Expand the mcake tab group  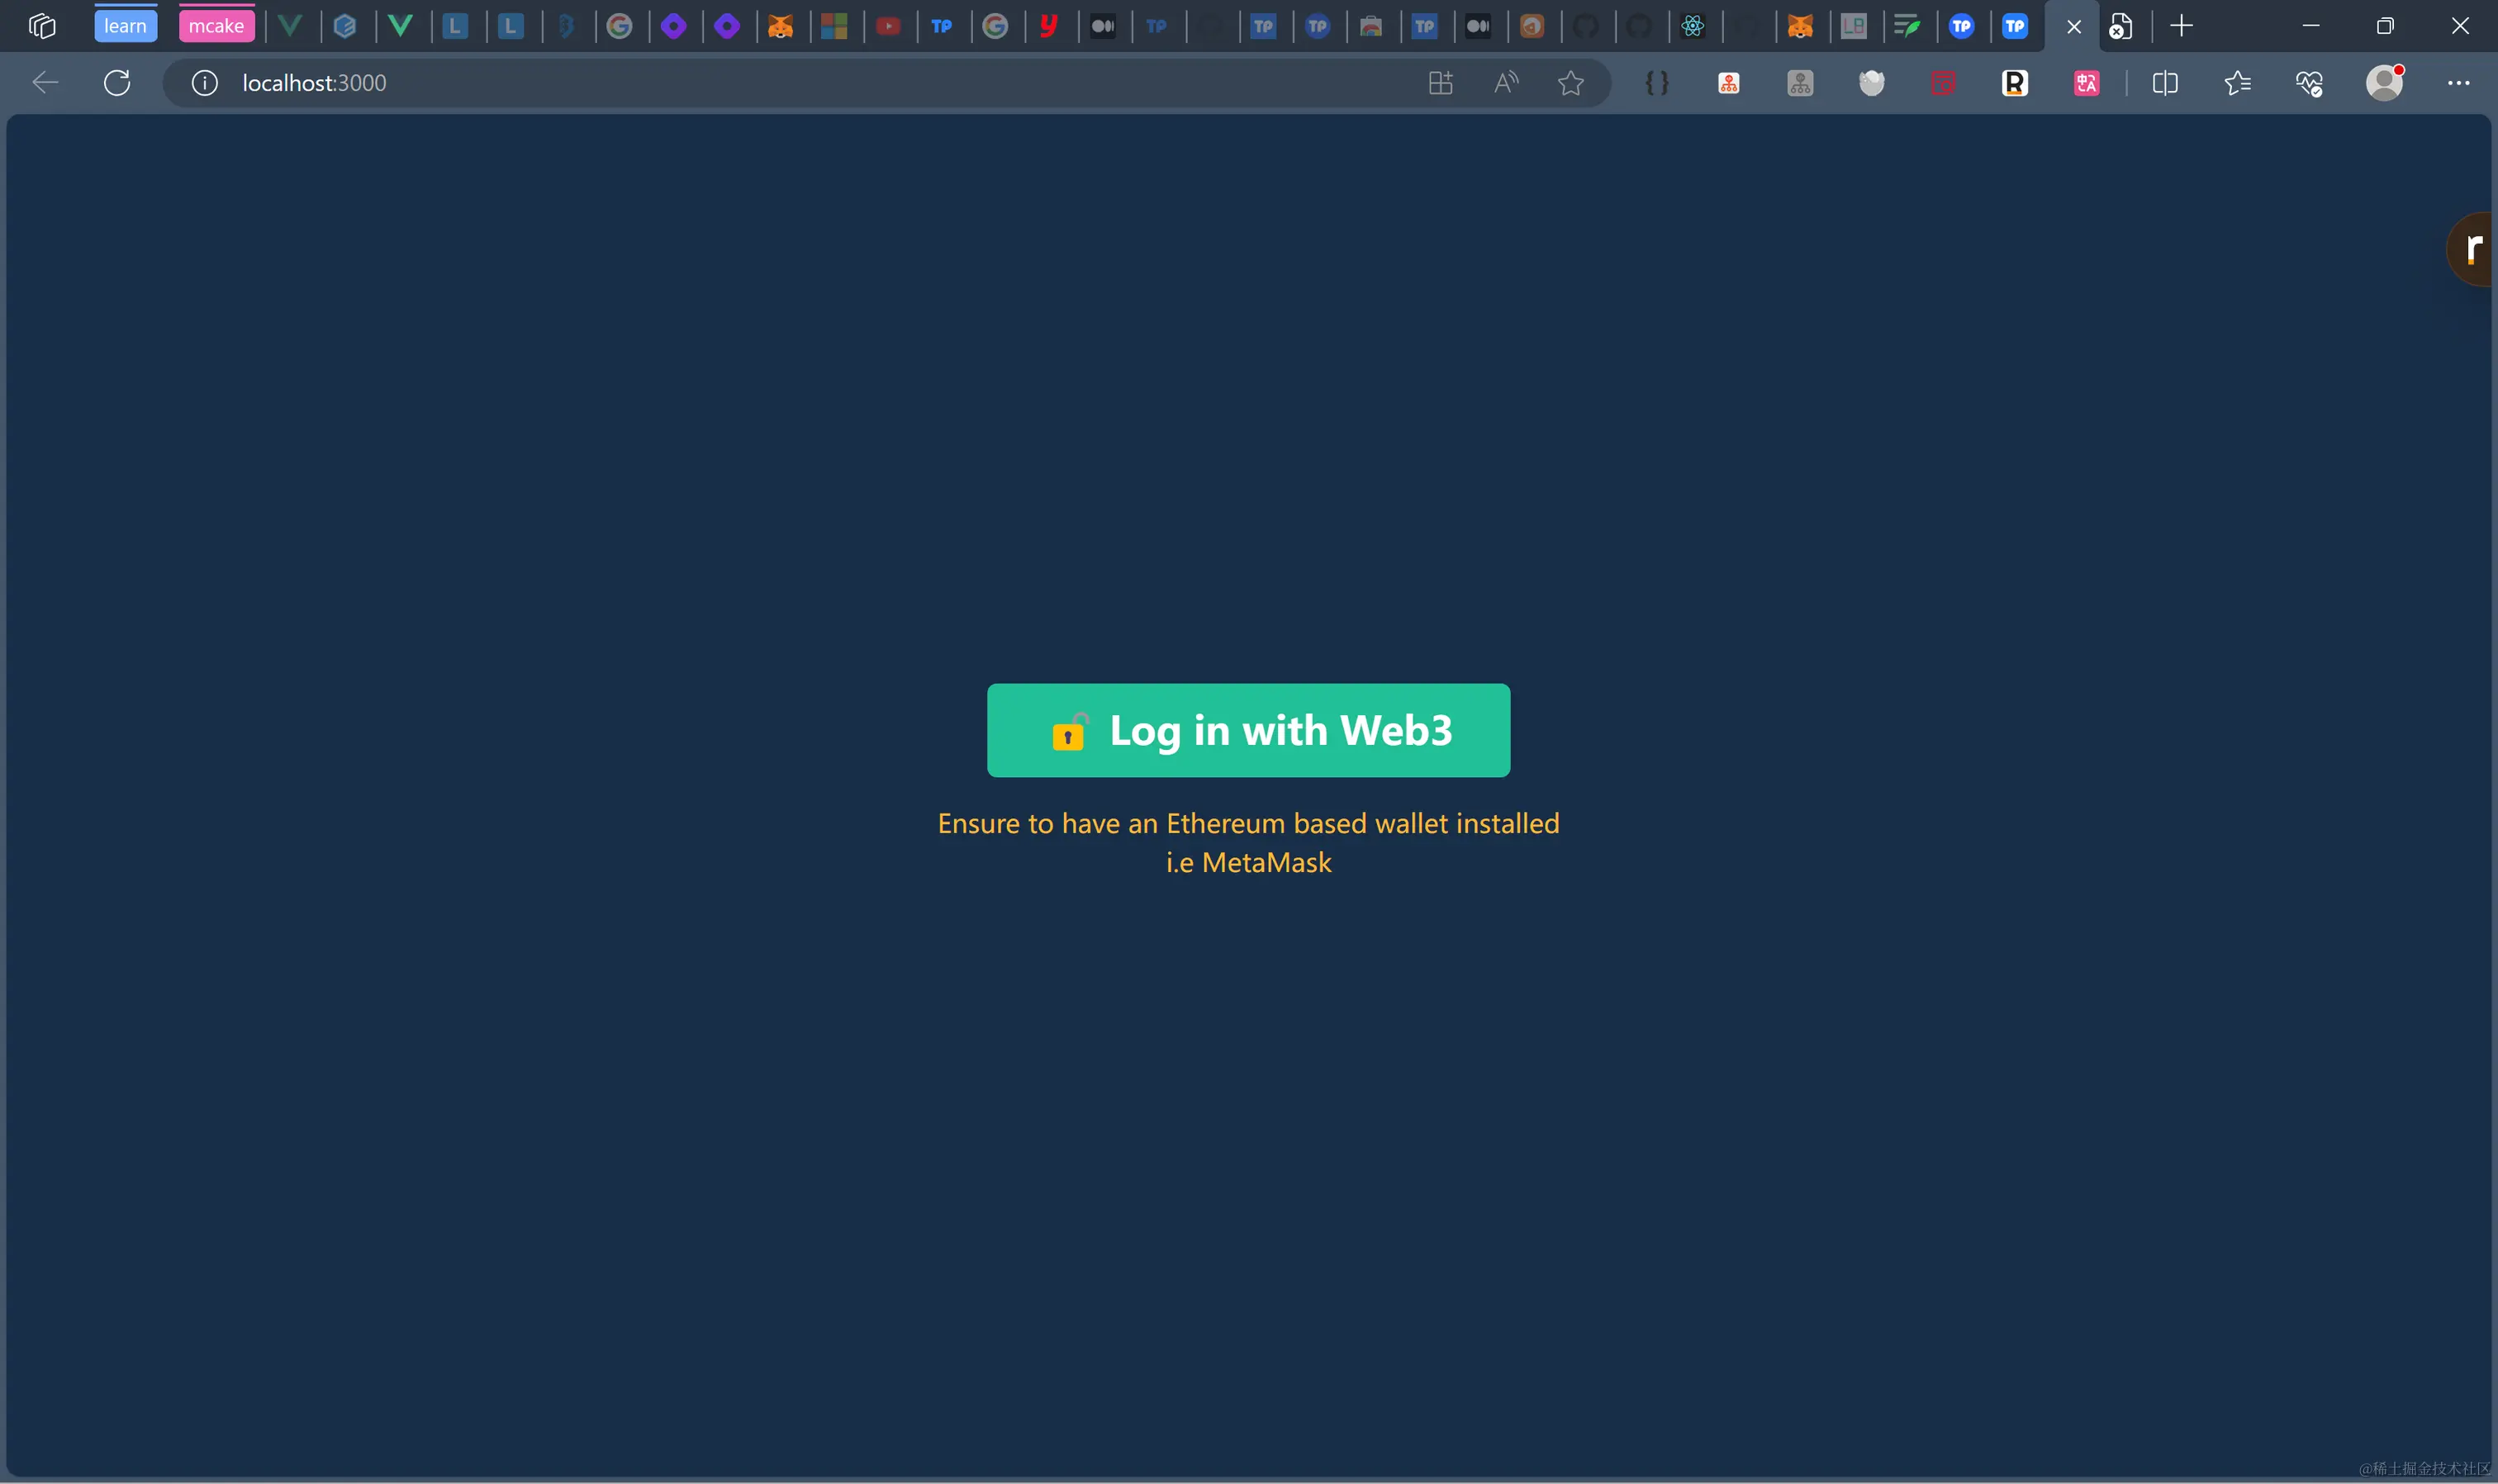click(216, 26)
